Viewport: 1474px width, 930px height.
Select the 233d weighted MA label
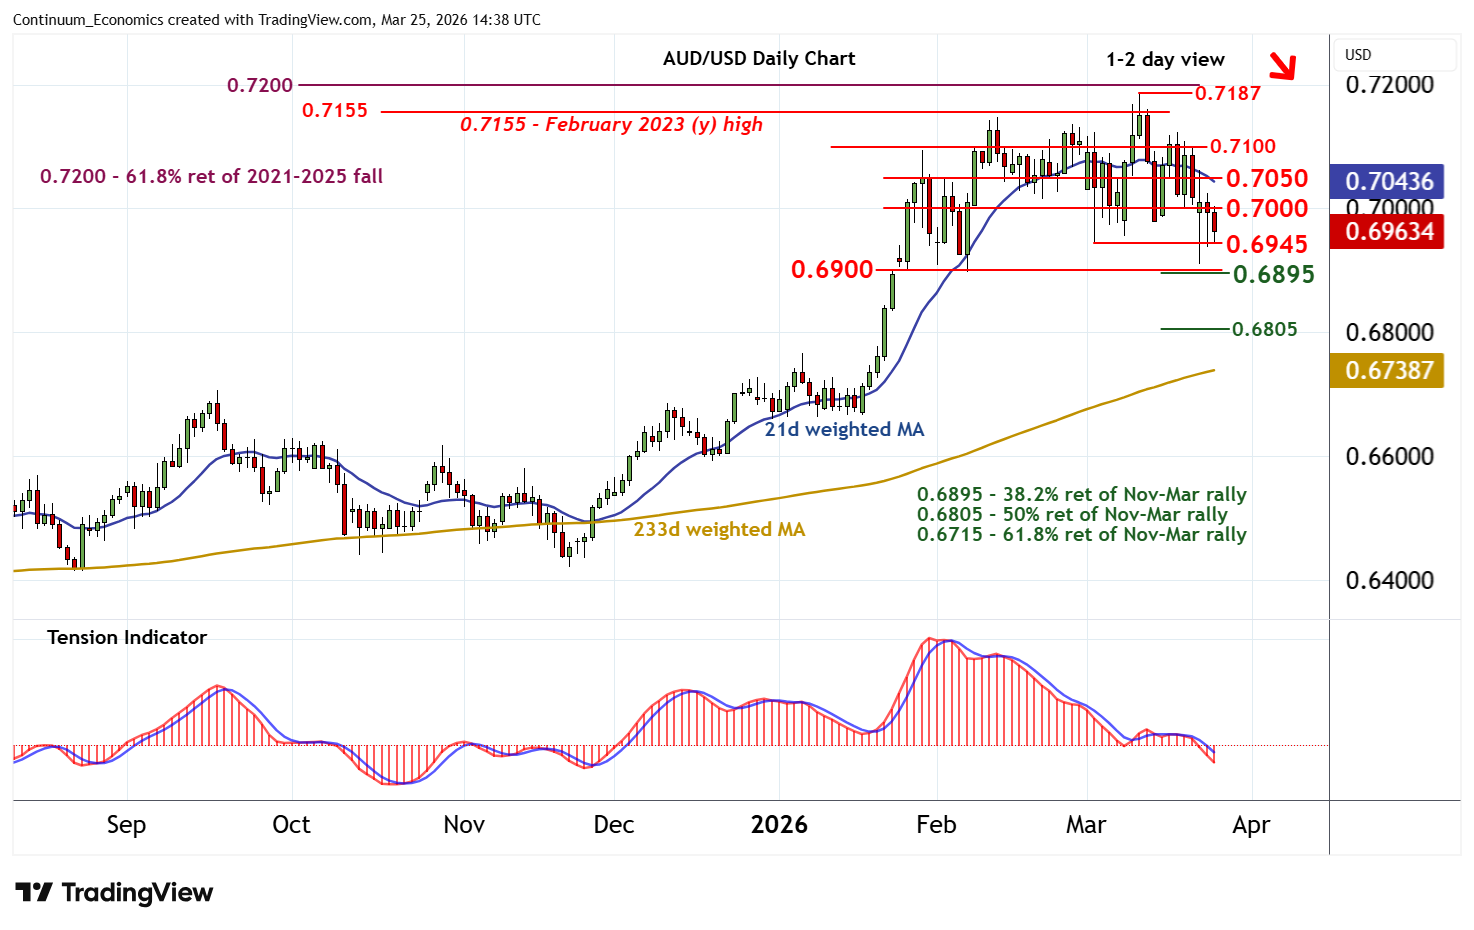[x=719, y=530]
